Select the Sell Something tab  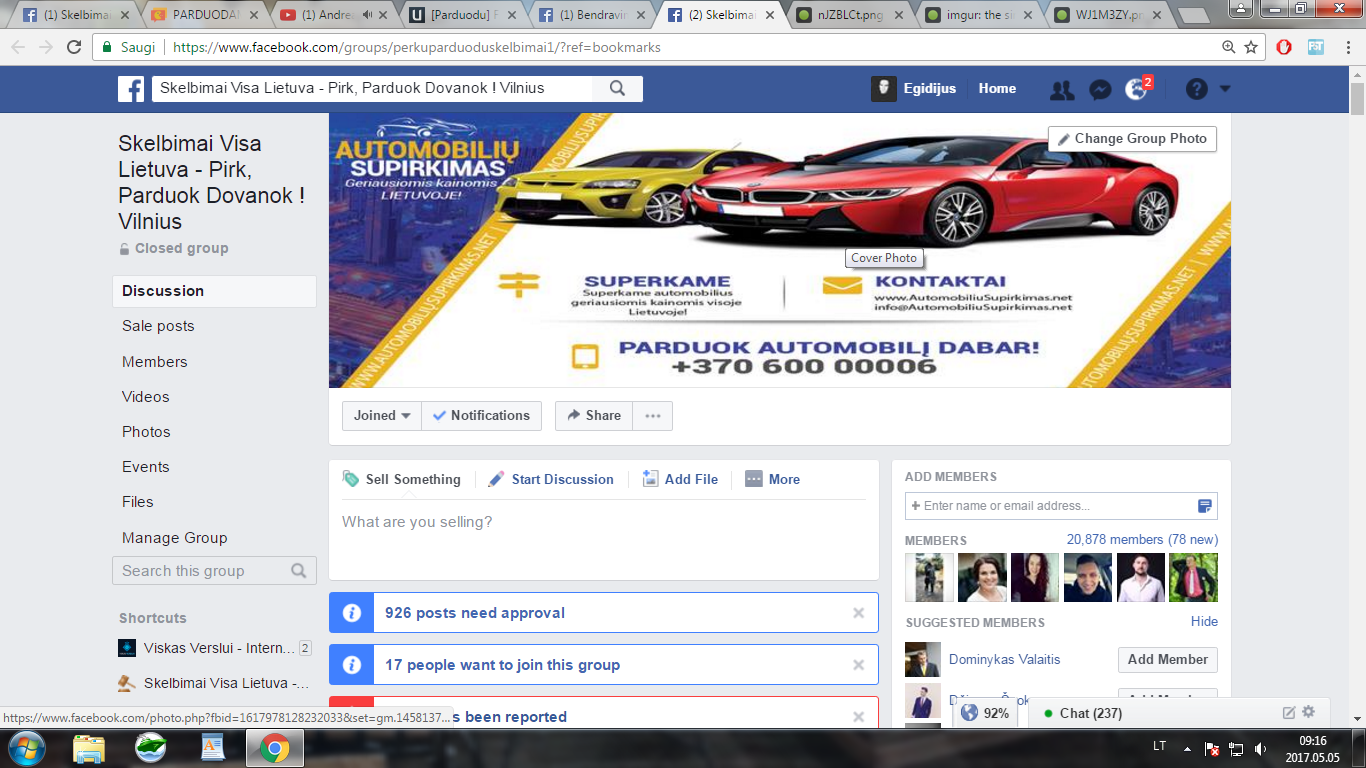pos(402,479)
